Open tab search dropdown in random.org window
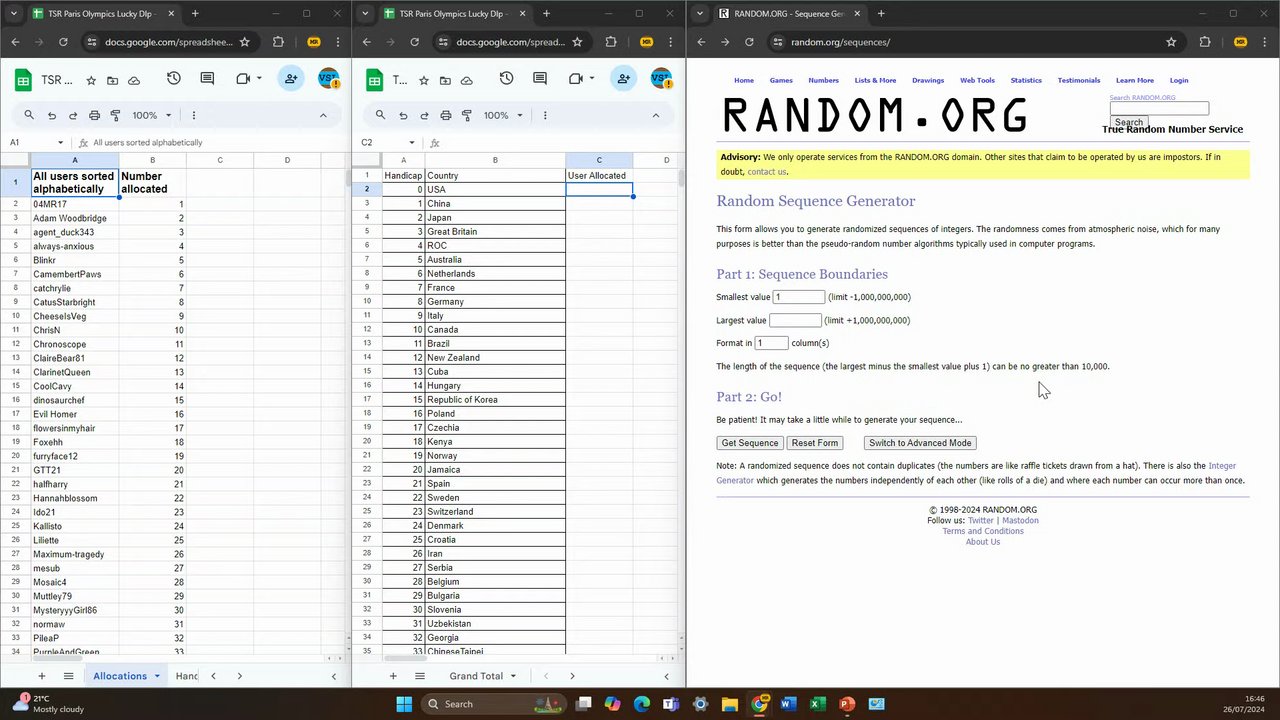Image resolution: width=1280 pixels, height=720 pixels. [698, 14]
